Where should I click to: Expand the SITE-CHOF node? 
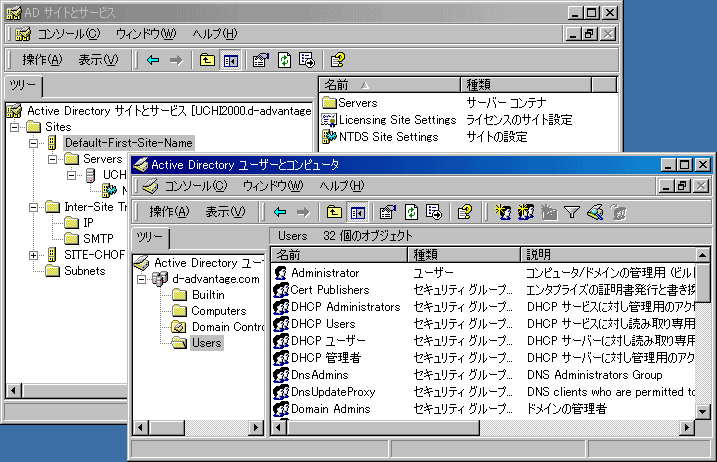[x=33, y=255]
